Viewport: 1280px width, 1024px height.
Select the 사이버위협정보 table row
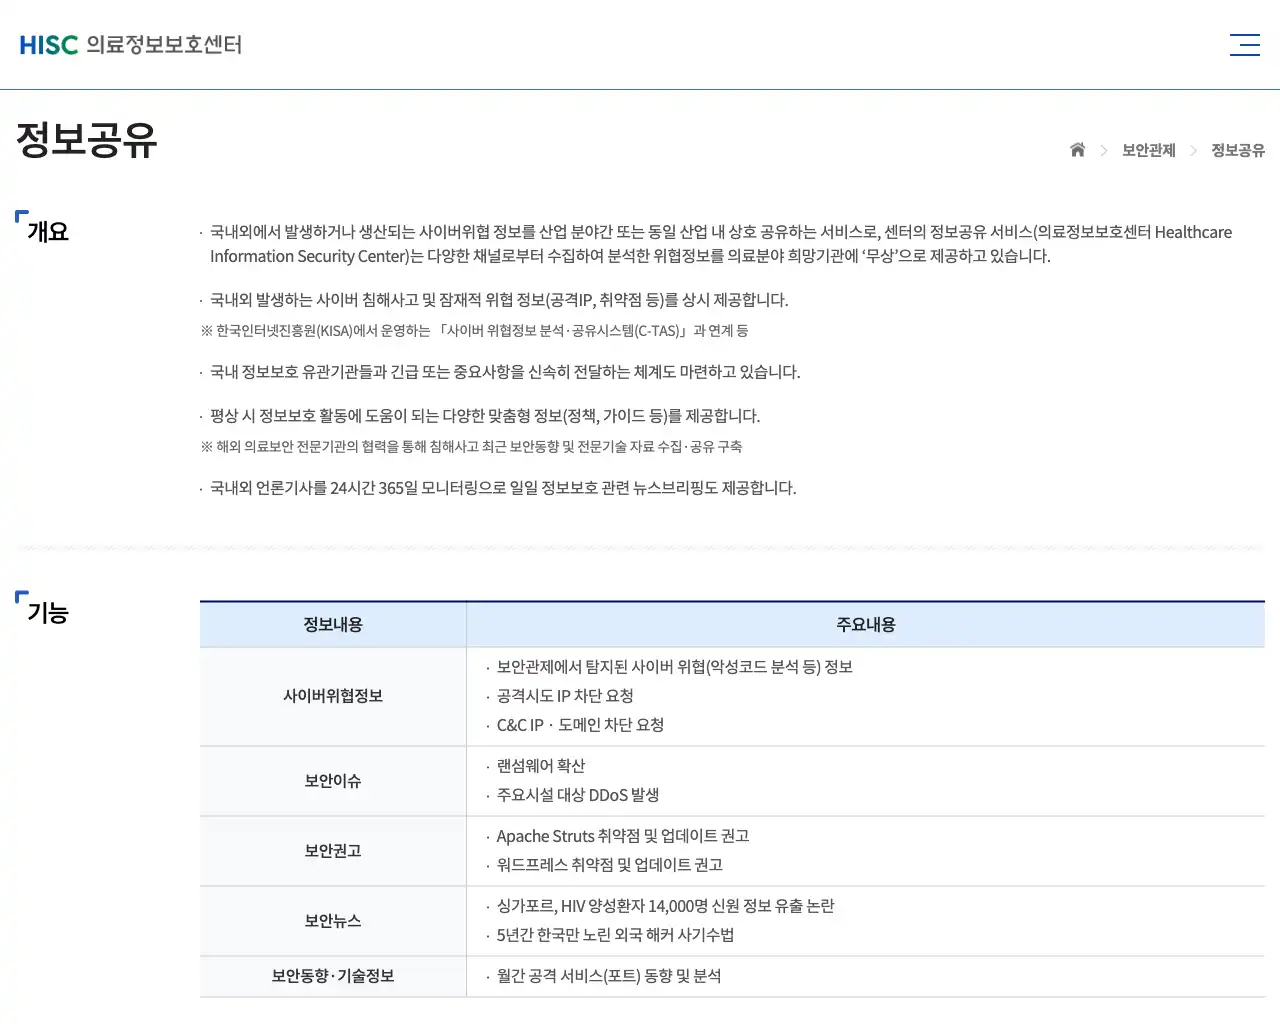[333, 697]
